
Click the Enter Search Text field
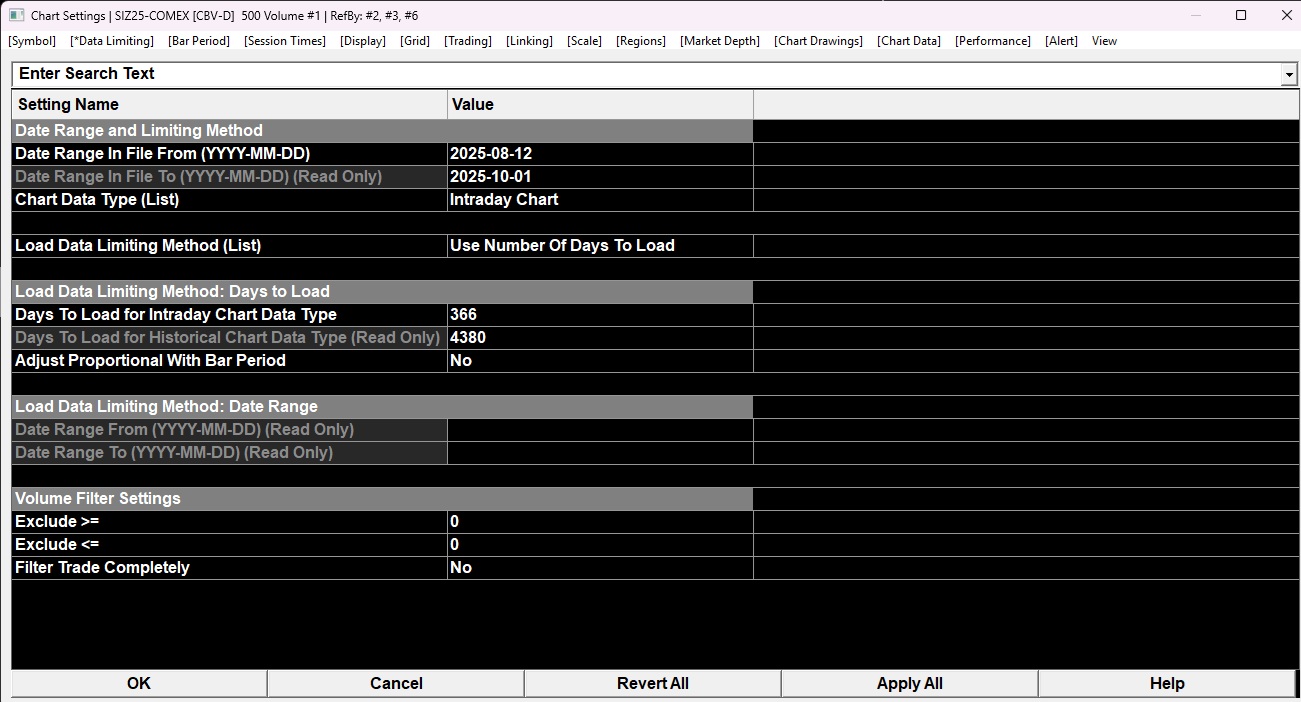(x=647, y=74)
